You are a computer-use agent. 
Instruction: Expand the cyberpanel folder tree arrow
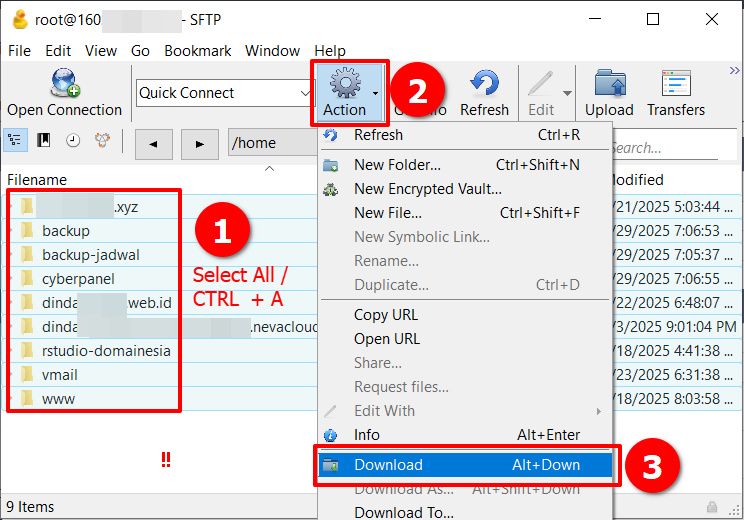coord(13,279)
